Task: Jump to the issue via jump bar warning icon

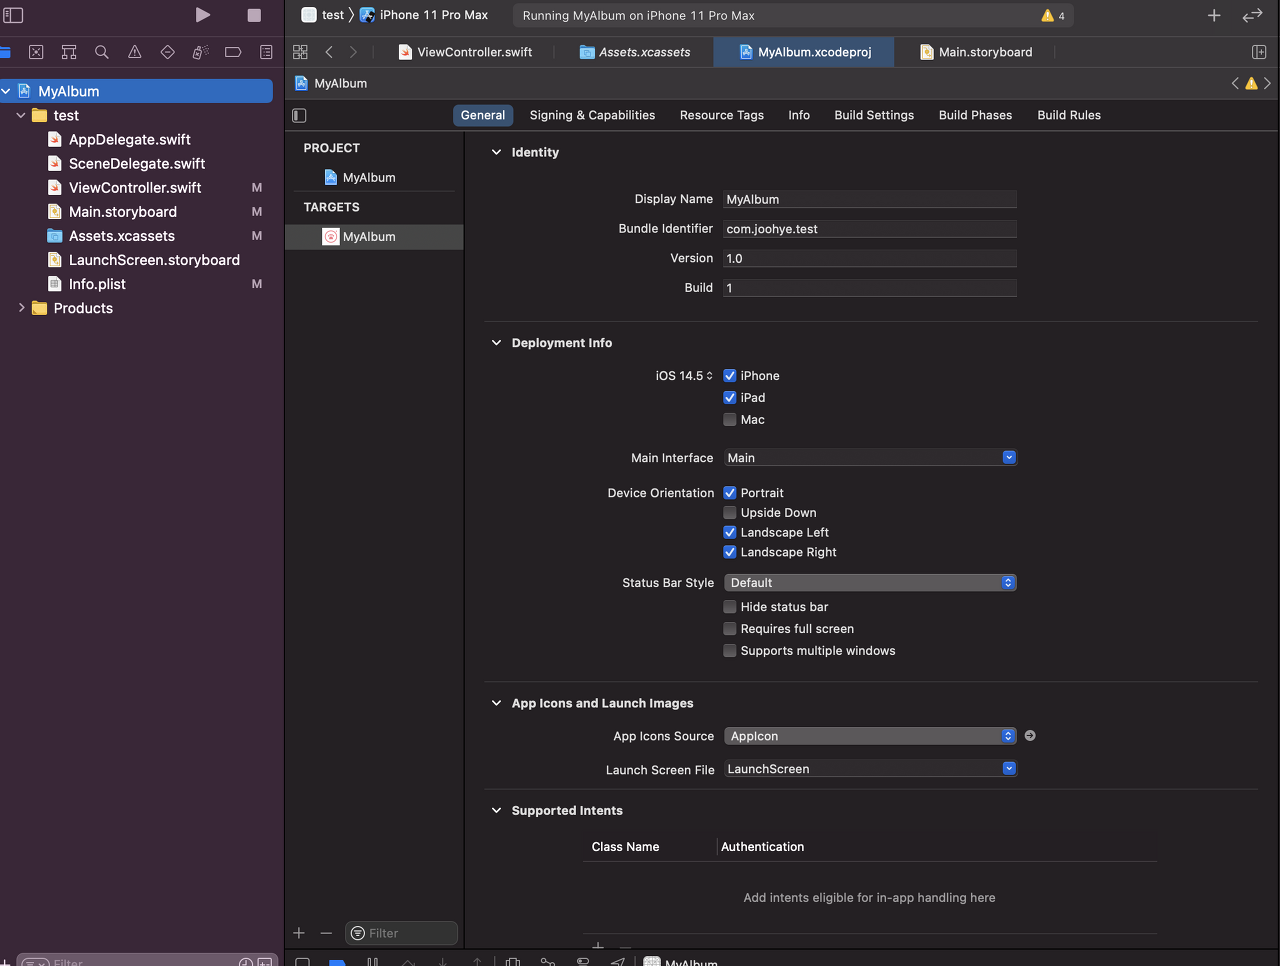Action: (1251, 84)
